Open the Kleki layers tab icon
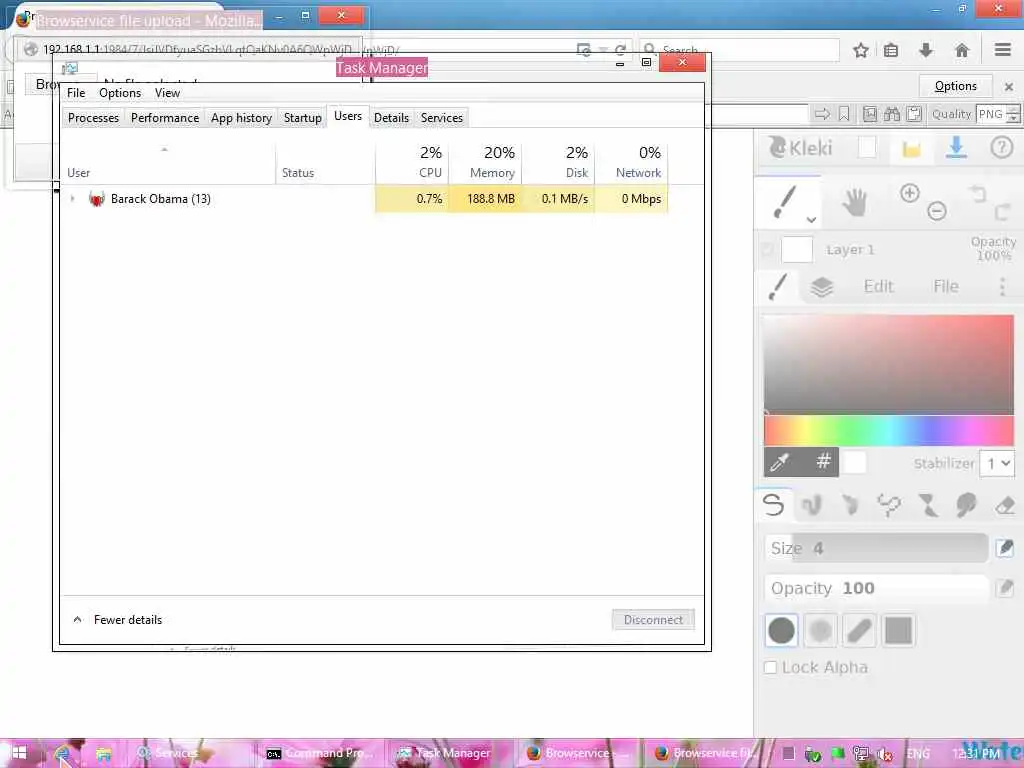The width and height of the screenshot is (1024, 768). tap(822, 287)
